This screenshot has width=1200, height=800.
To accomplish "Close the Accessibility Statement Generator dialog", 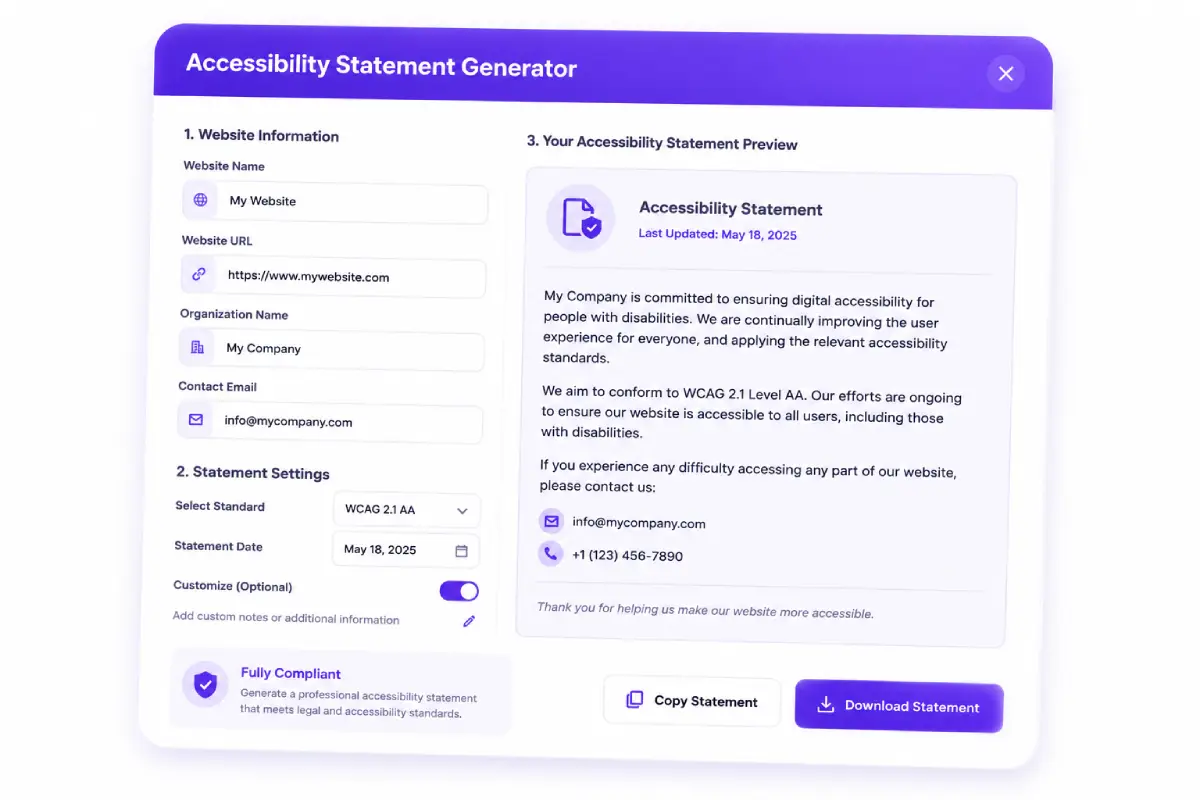I will coord(1006,73).
